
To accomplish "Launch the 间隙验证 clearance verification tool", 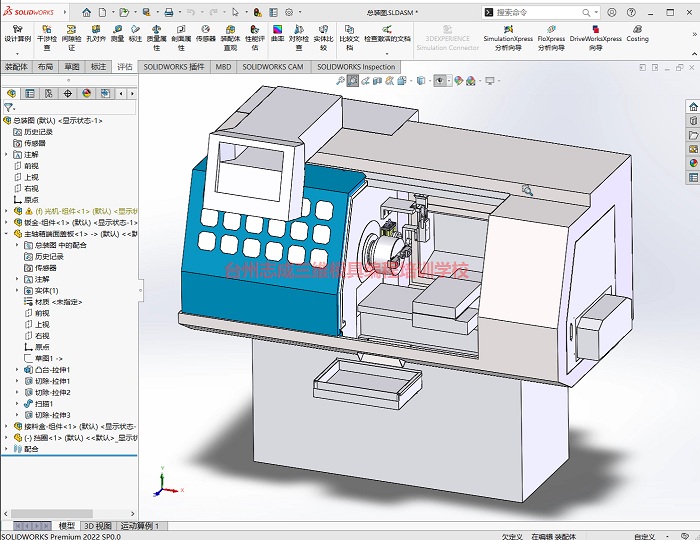I will pos(71,37).
